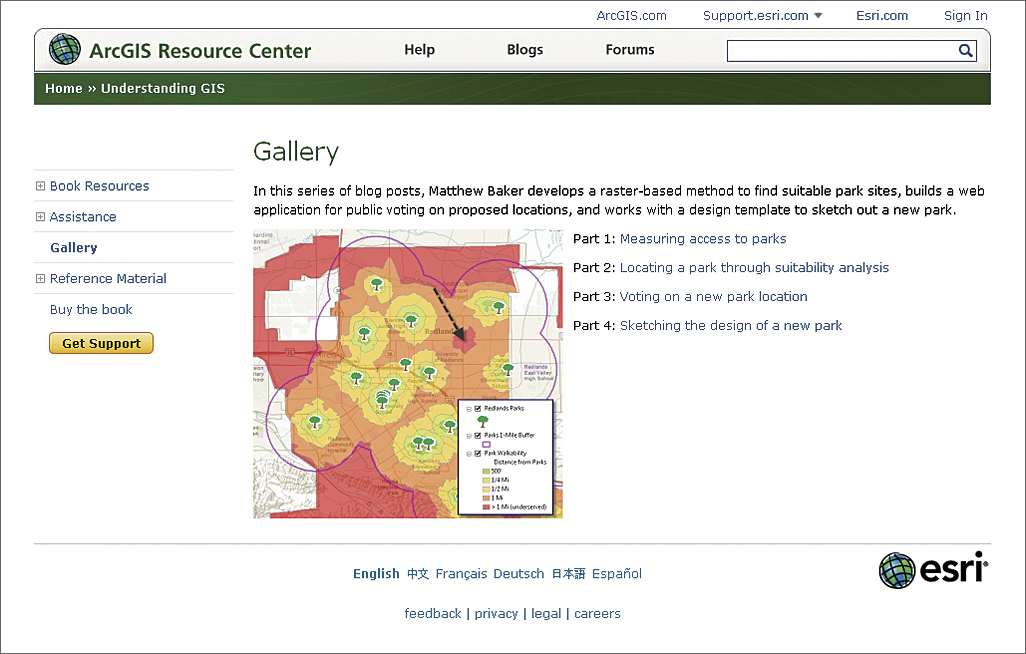Viewport: 1026px width, 654px height.
Task: Click the Home breadcrumb link
Action: [x=63, y=88]
